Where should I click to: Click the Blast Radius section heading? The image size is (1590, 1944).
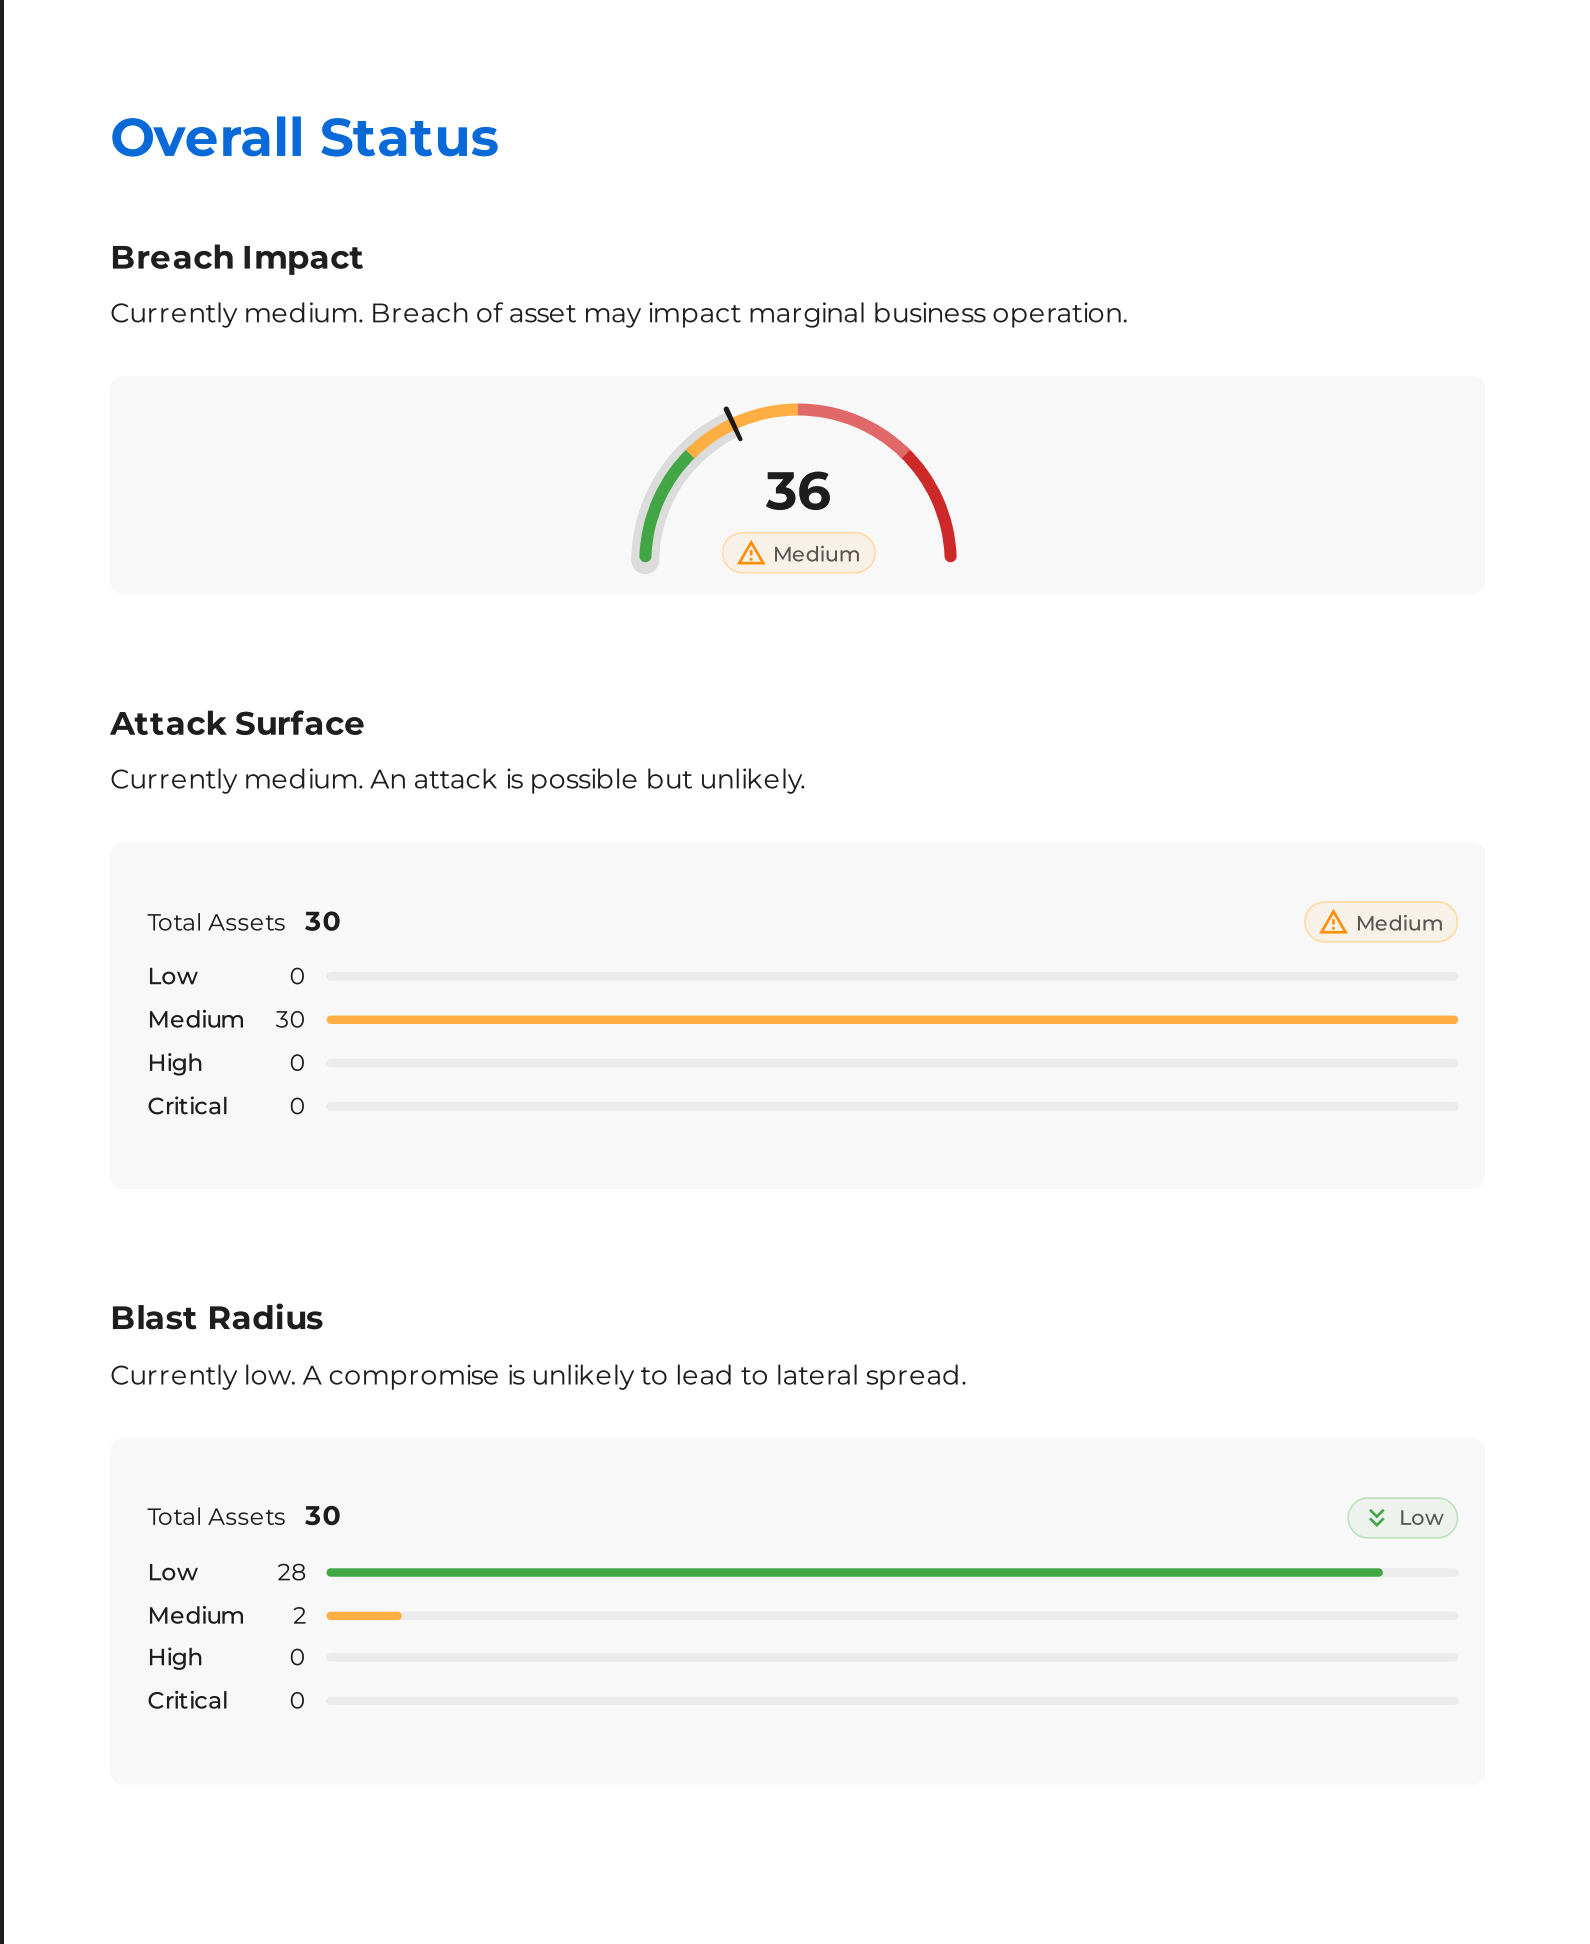point(217,1318)
